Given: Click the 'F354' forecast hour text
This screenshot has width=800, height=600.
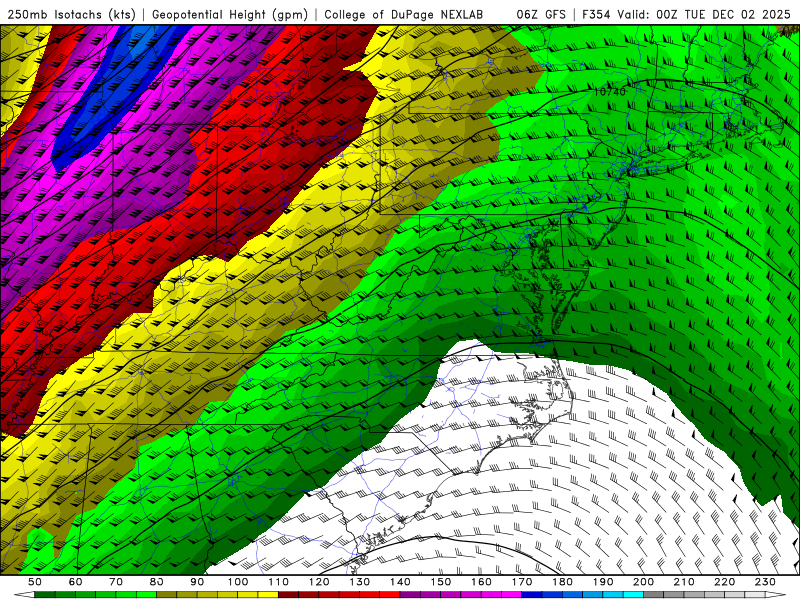Looking at the screenshot, I should [596, 14].
